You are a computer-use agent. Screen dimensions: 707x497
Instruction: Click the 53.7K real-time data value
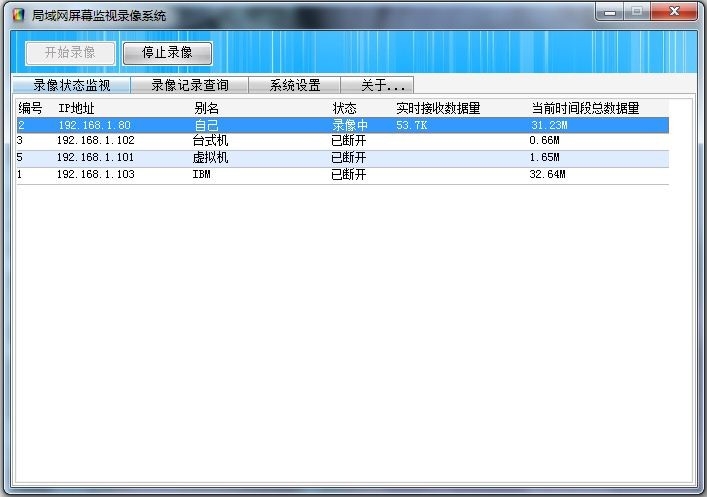click(x=411, y=125)
